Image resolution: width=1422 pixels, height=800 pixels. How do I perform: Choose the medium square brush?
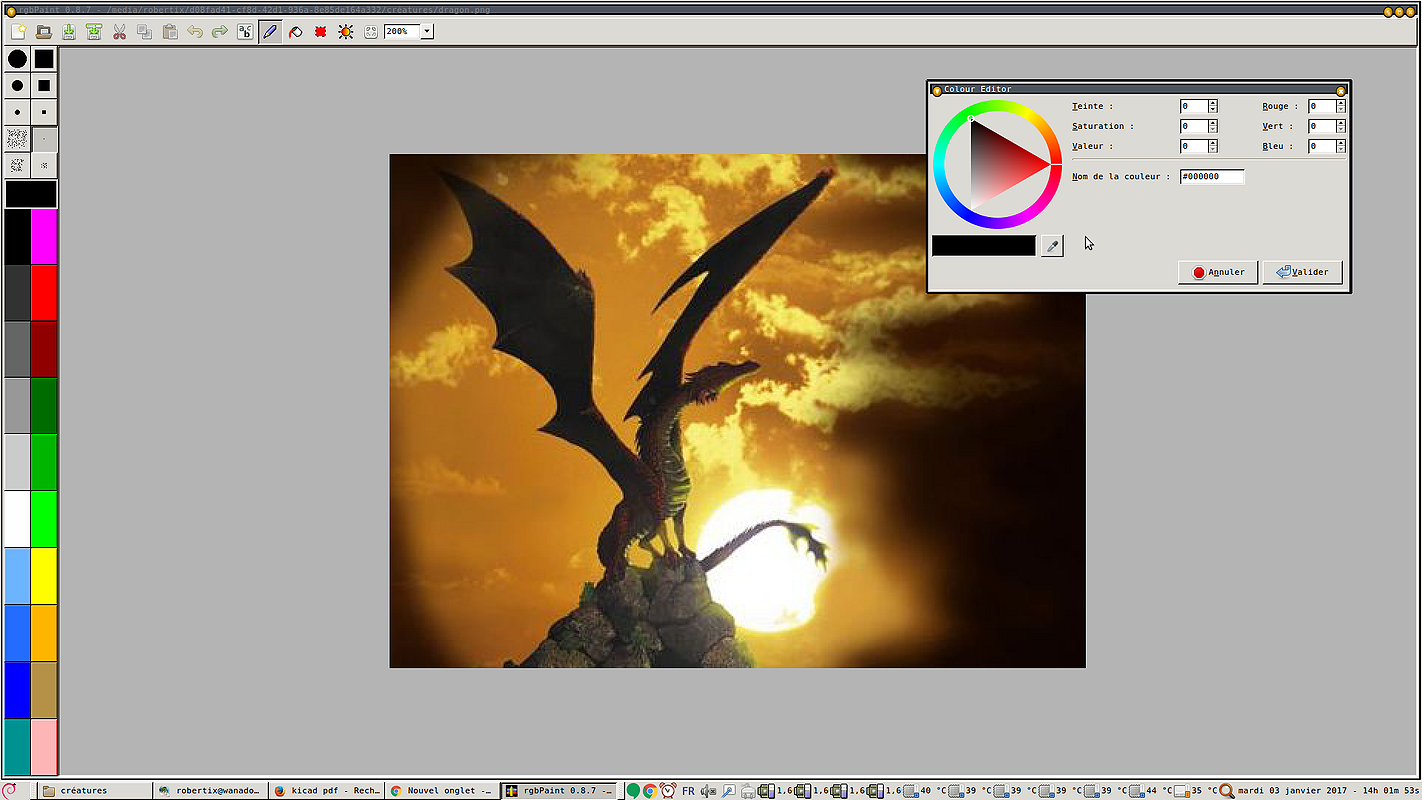(44, 86)
